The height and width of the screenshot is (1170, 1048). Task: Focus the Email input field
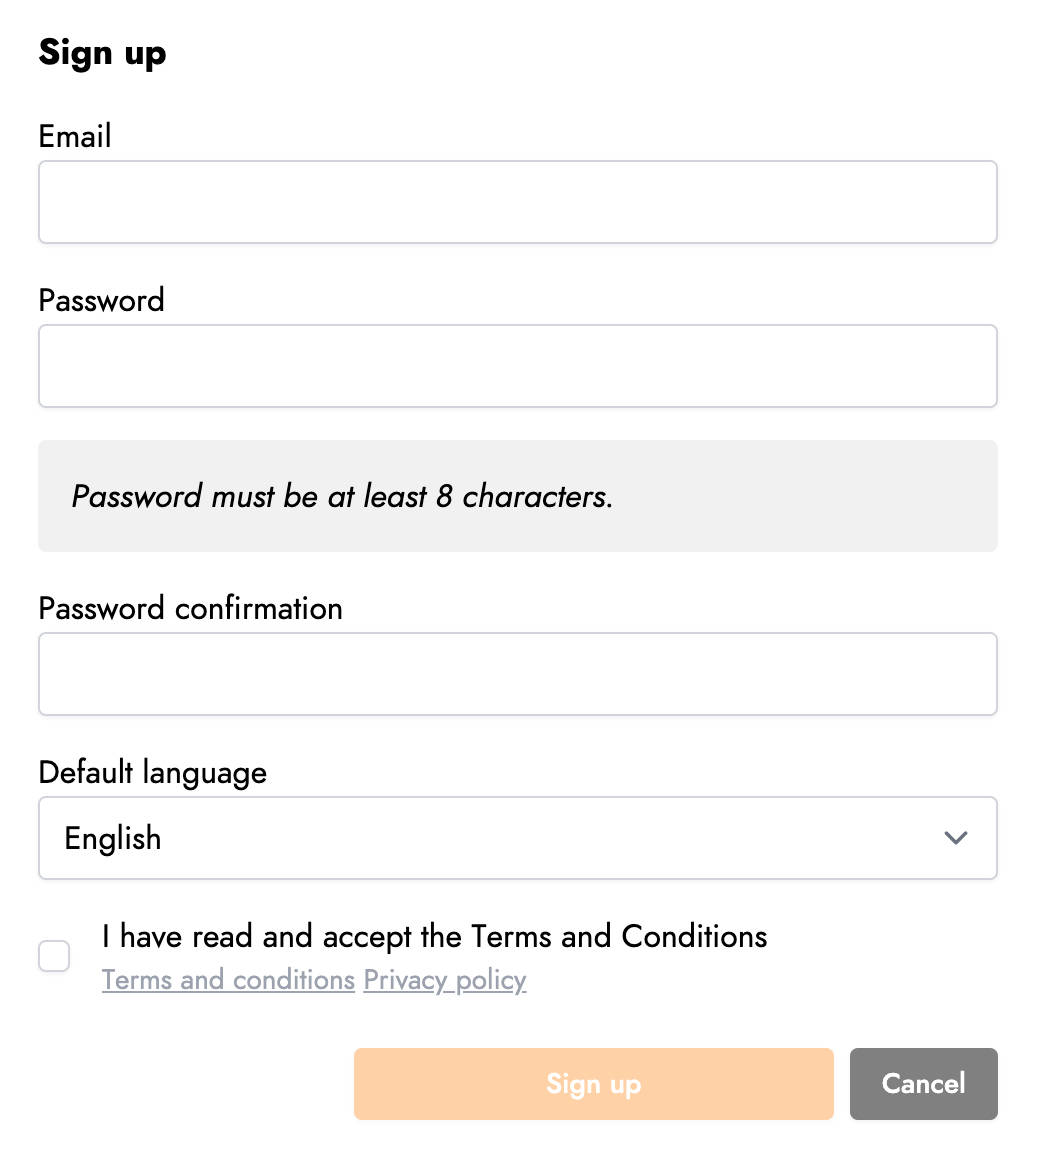(x=518, y=202)
